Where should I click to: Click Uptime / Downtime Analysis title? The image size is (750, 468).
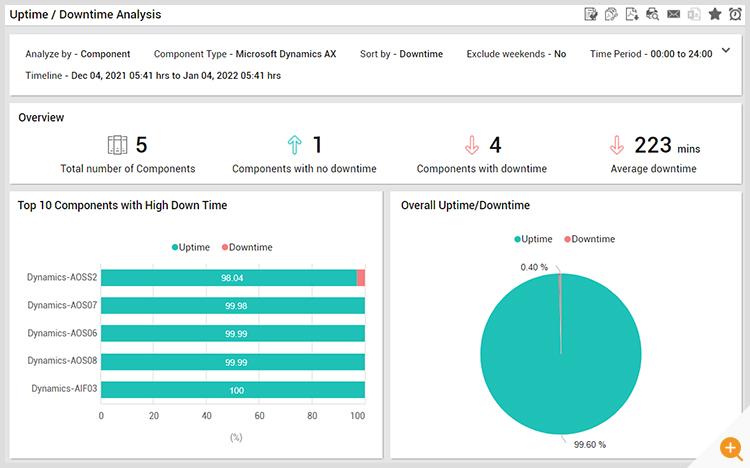point(86,15)
